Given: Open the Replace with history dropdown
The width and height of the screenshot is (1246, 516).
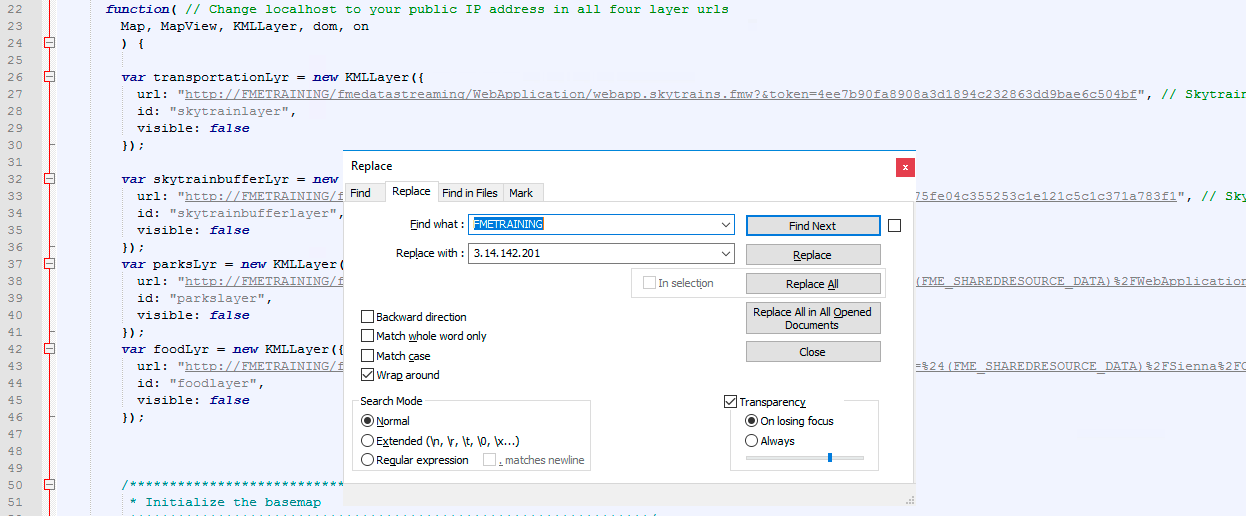Looking at the screenshot, I should click(x=726, y=253).
